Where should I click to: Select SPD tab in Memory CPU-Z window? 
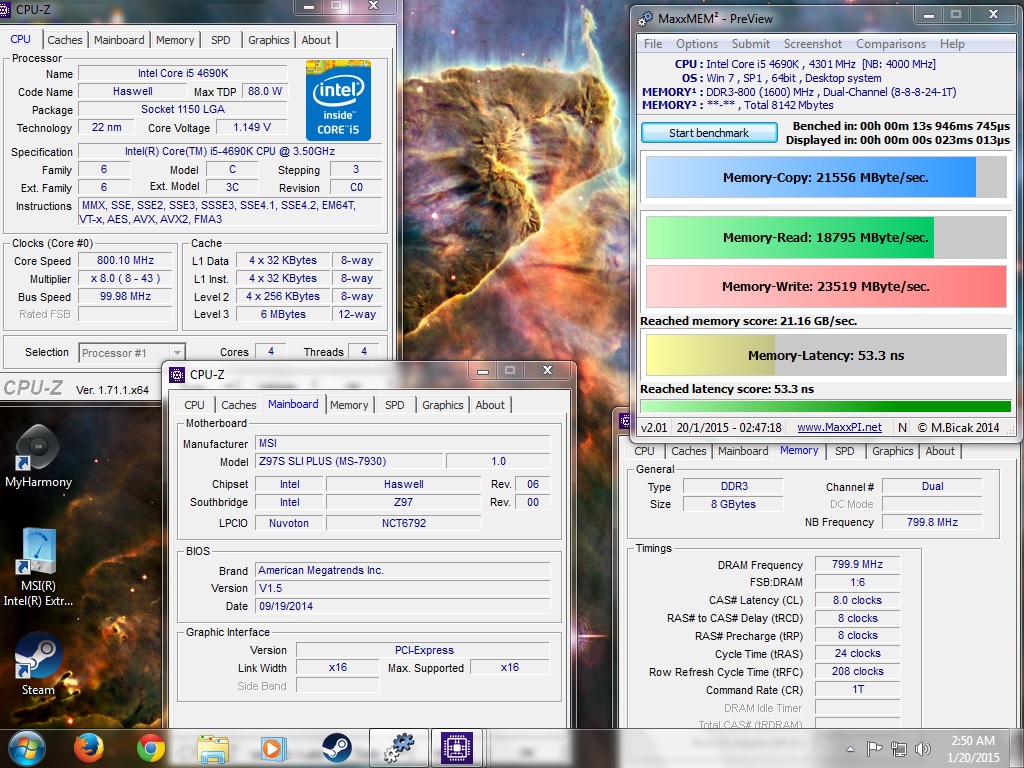coord(844,451)
